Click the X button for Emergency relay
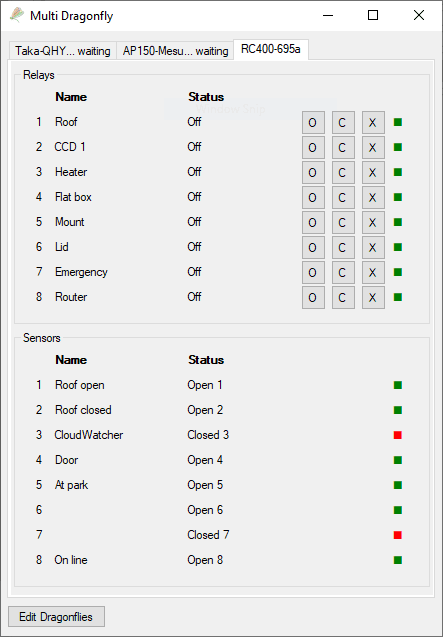 (373, 272)
